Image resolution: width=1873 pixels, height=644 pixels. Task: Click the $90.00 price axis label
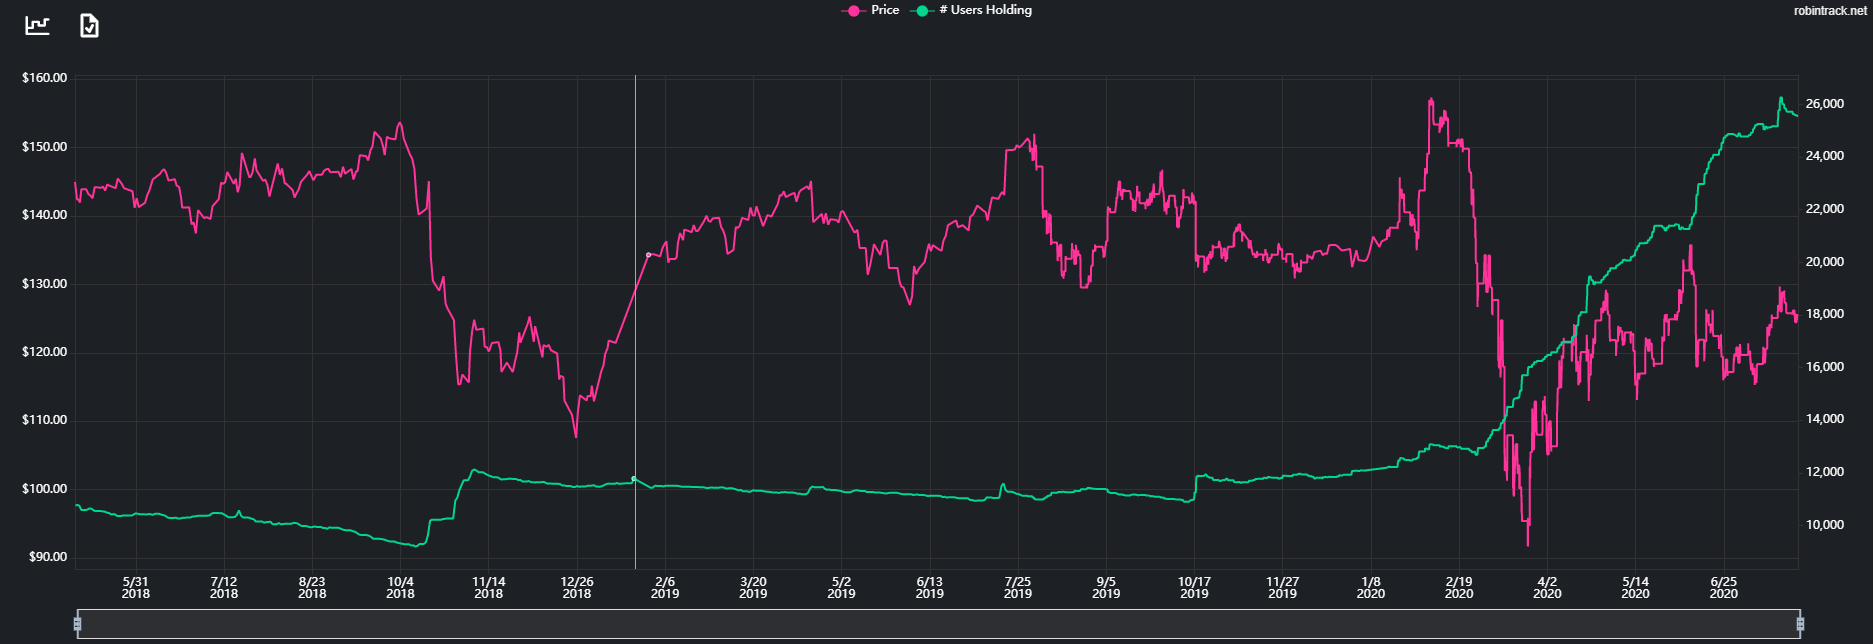click(x=45, y=557)
